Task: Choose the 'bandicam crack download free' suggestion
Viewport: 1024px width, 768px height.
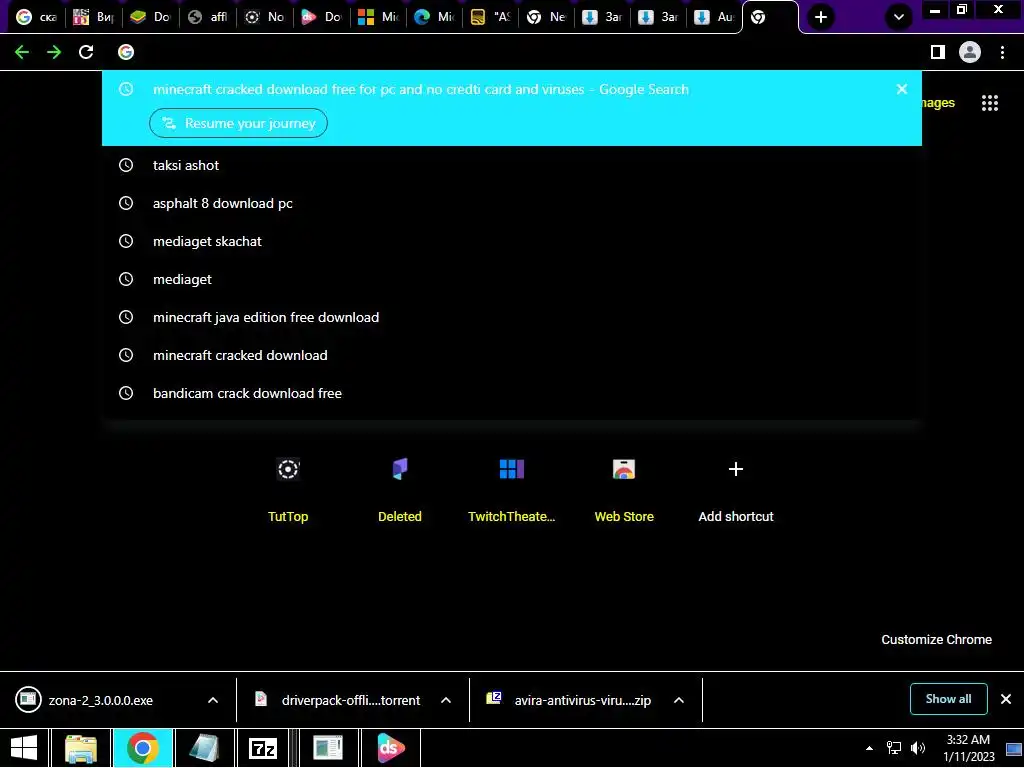Action: [512, 392]
